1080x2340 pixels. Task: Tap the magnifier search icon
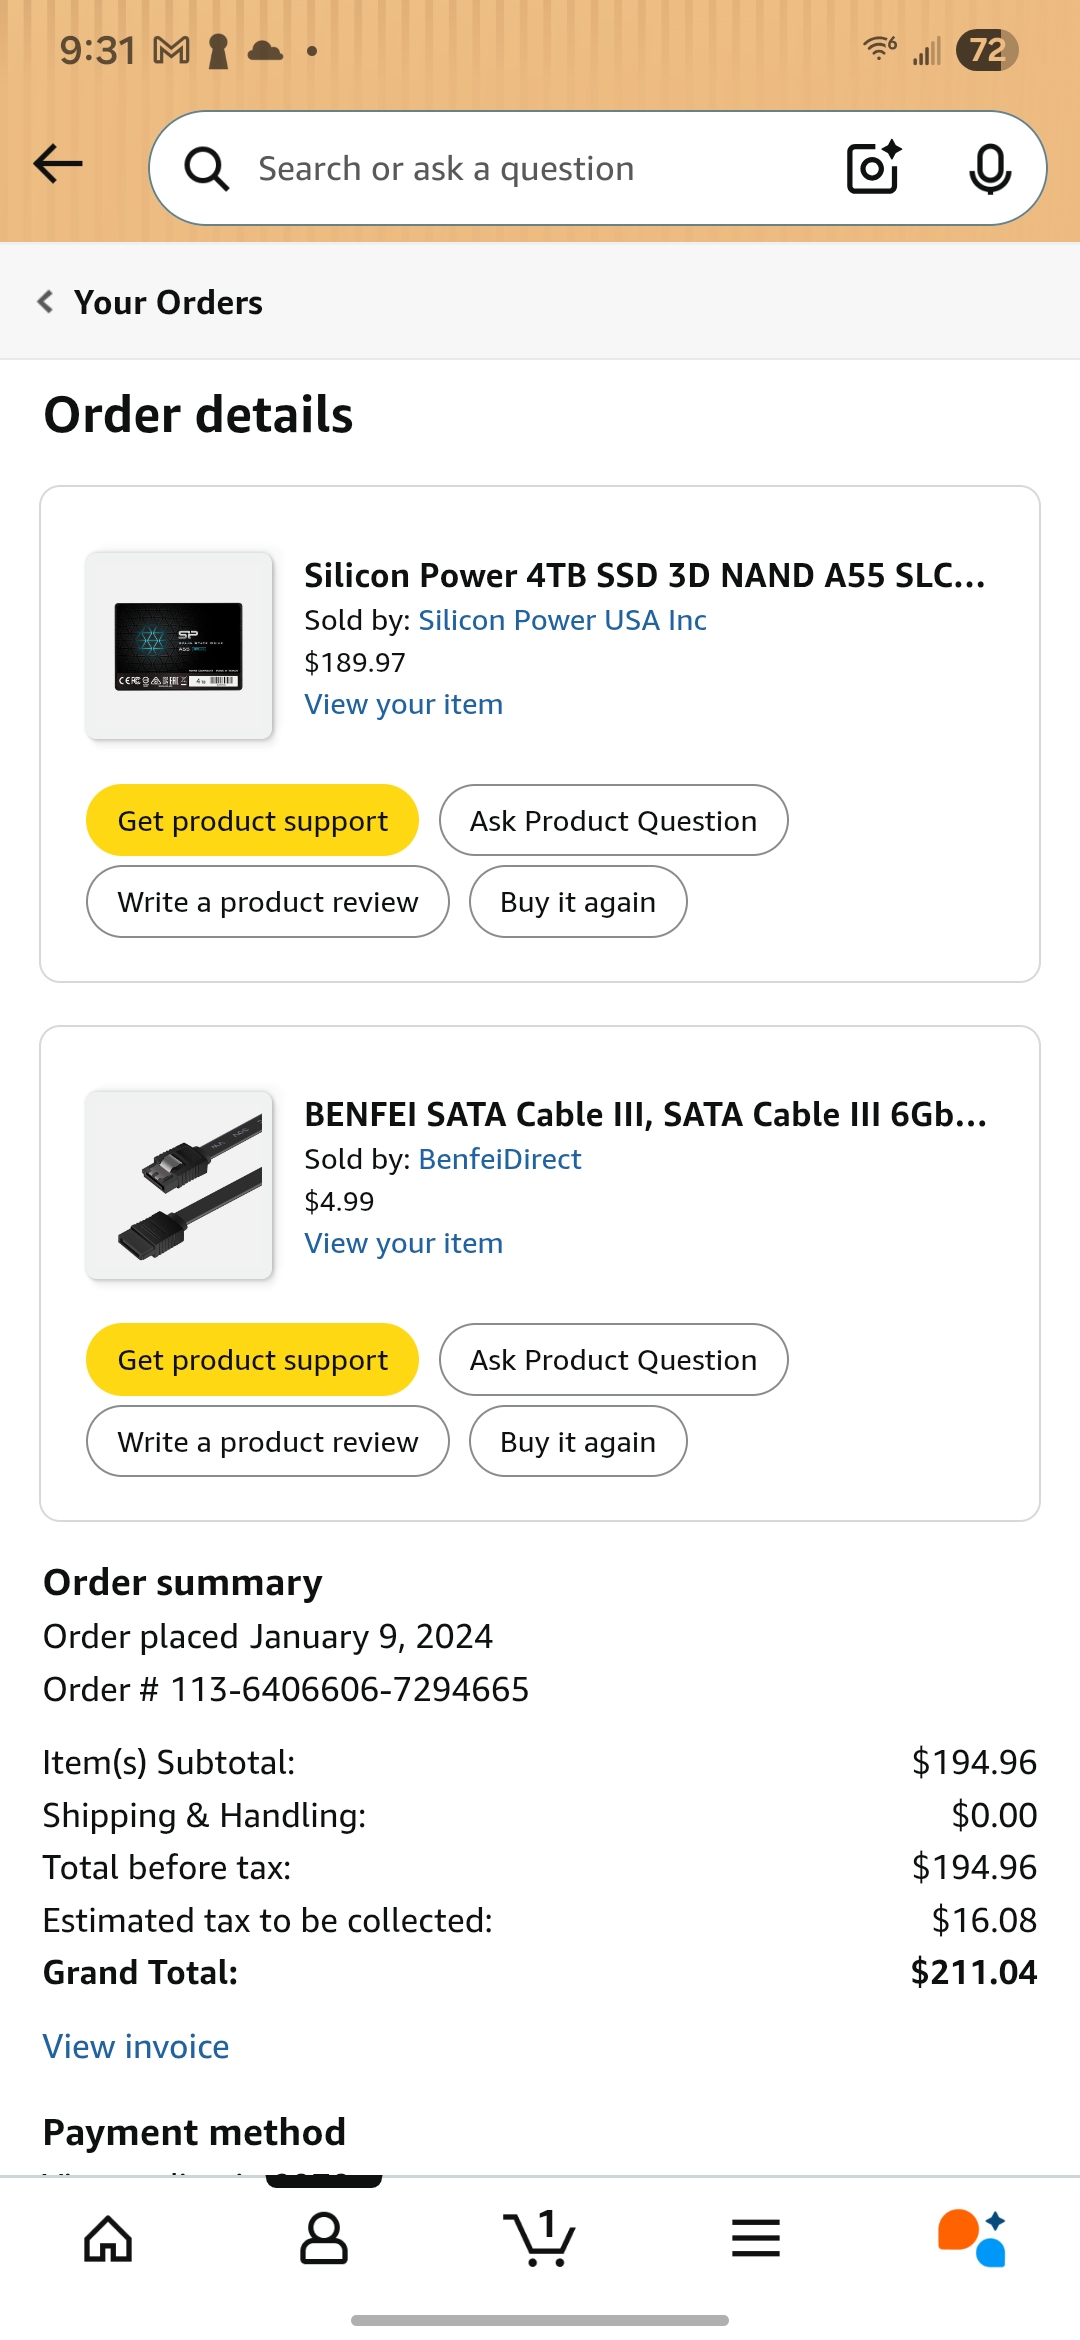(207, 168)
